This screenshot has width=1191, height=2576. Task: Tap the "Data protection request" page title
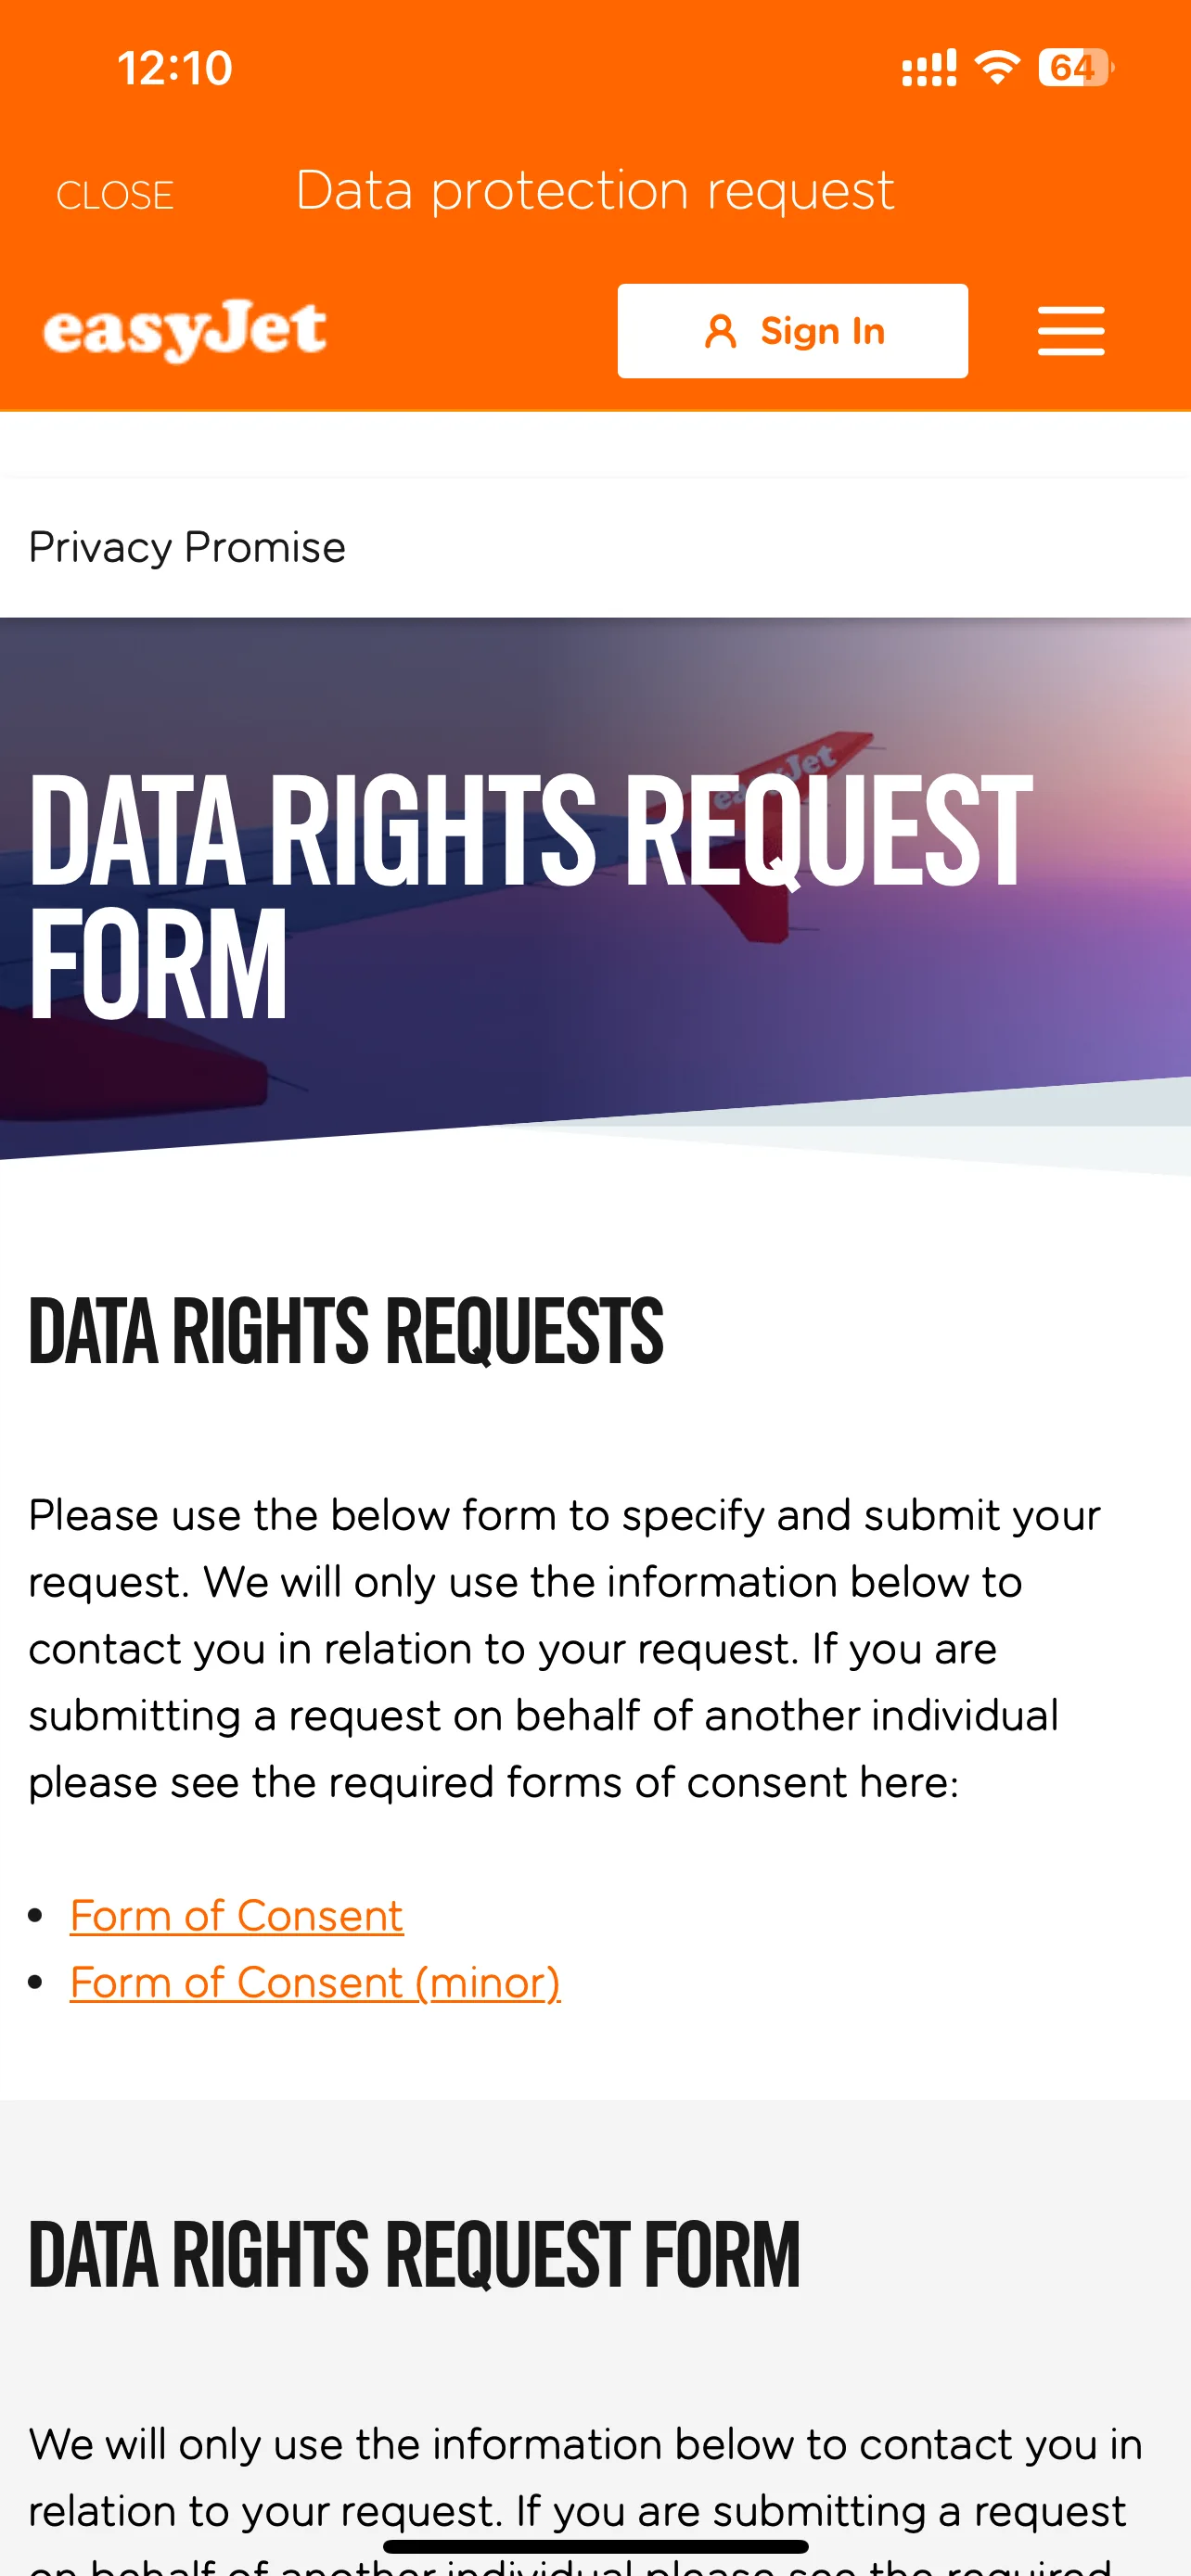[595, 190]
